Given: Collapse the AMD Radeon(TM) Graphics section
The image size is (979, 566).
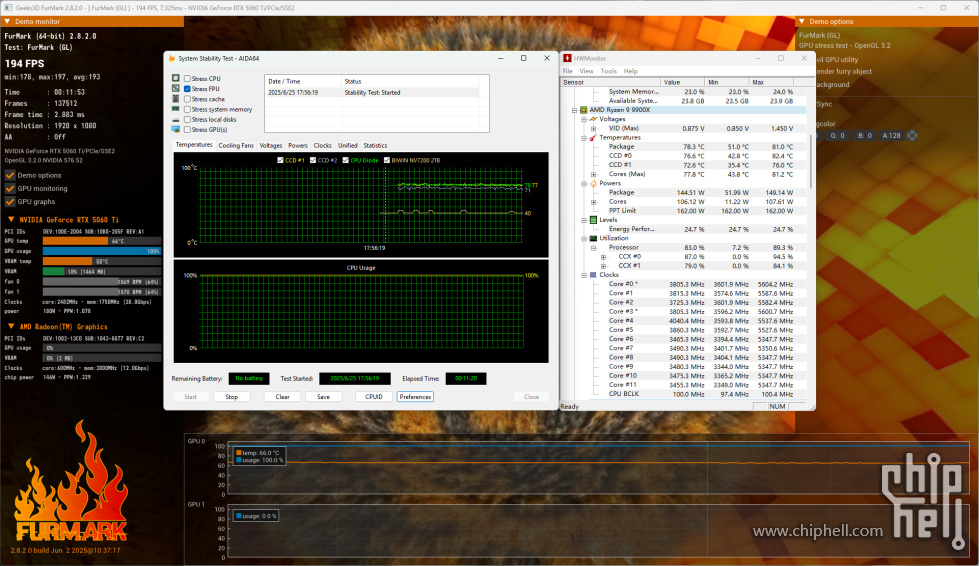Looking at the screenshot, I should pyautogui.click(x=11, y=326).
